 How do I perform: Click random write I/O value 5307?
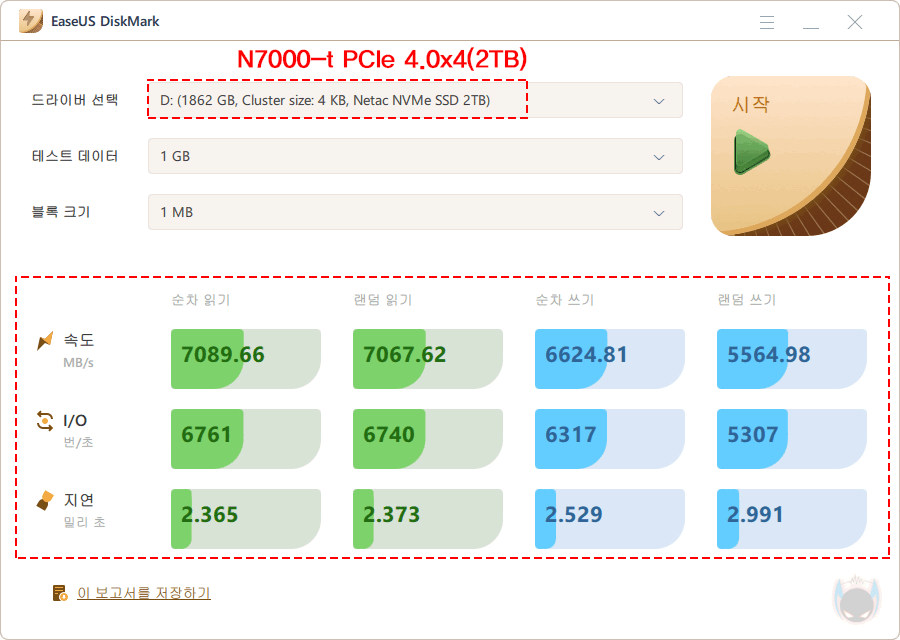(x=752, y=435)
